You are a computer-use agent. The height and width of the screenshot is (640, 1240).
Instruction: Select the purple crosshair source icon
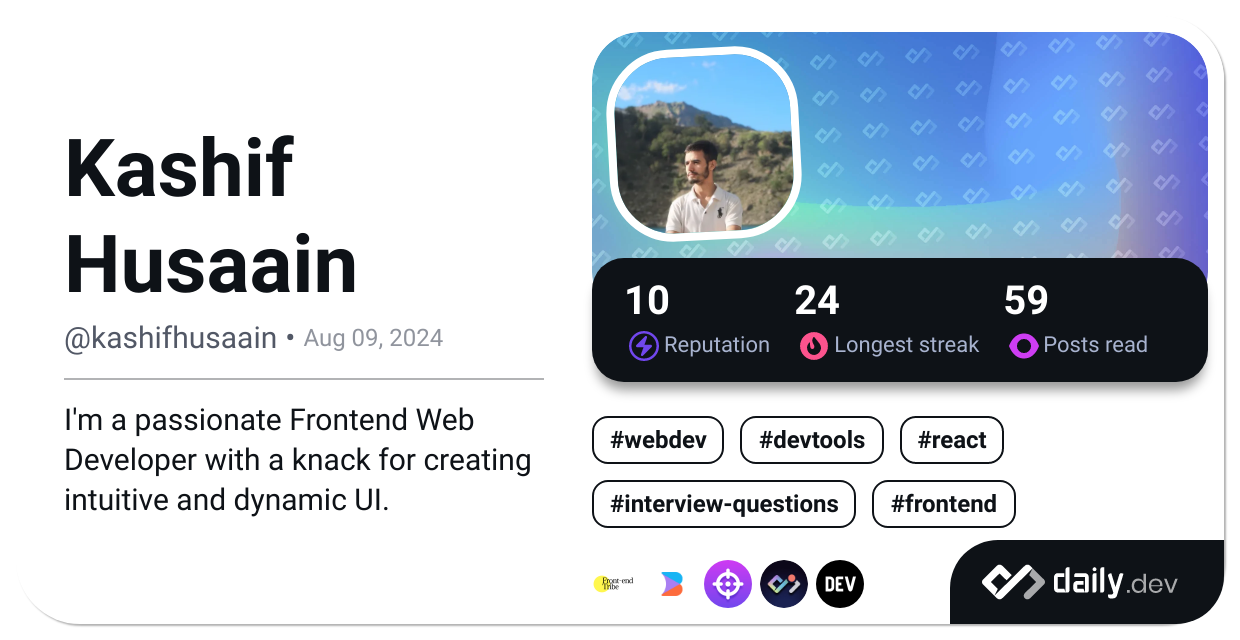tap(728, 584)
